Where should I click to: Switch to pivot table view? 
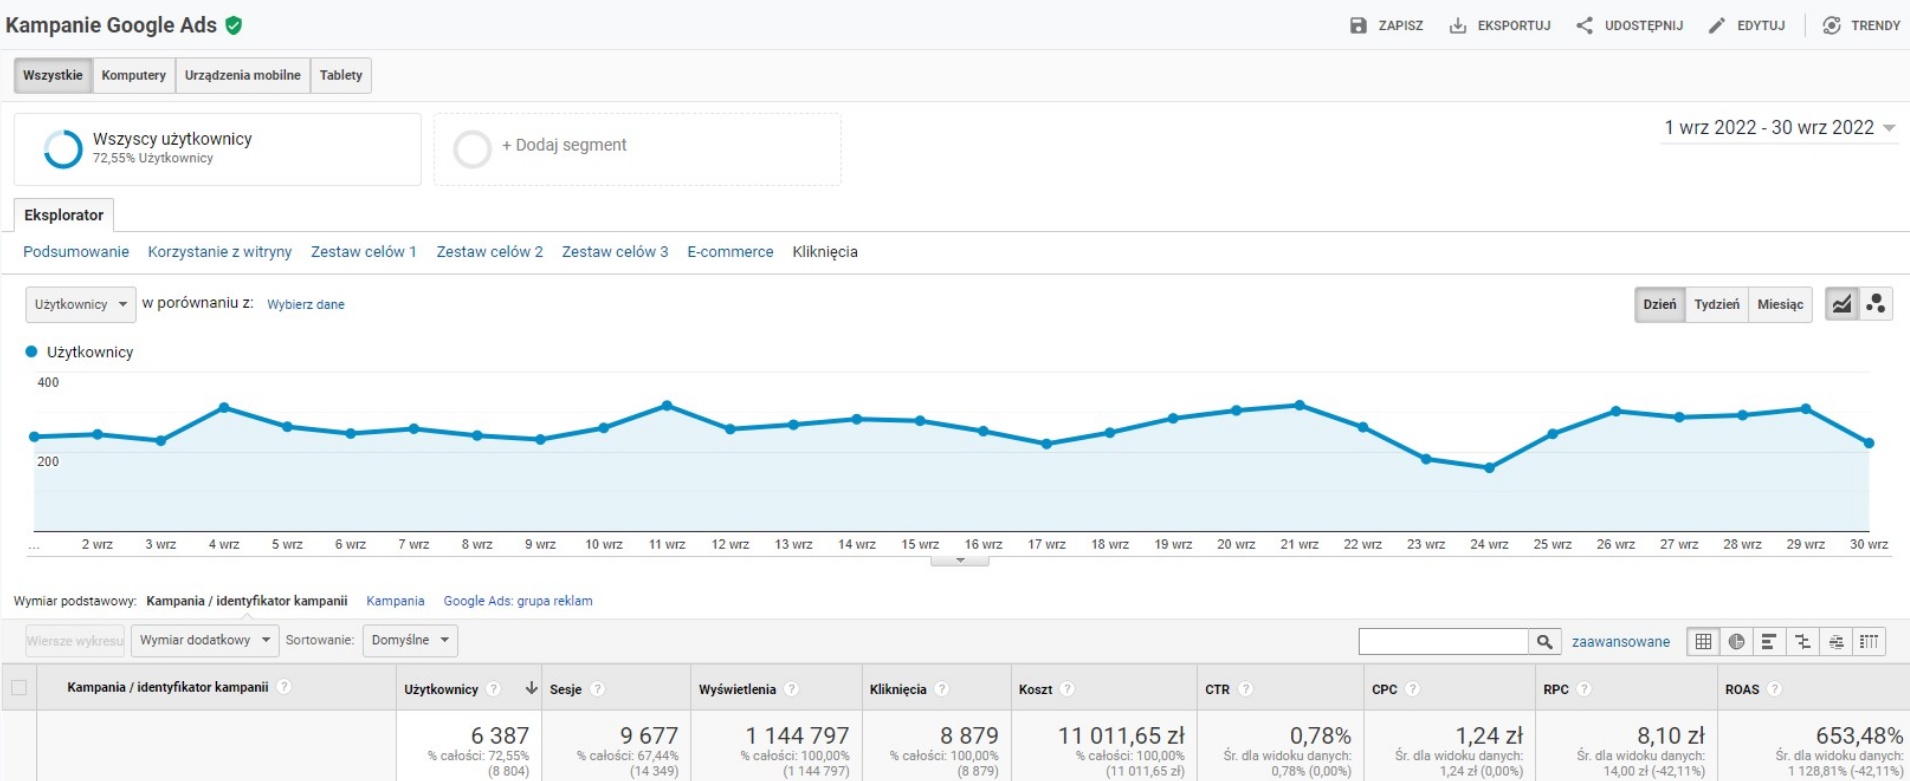pos(1869,642)
